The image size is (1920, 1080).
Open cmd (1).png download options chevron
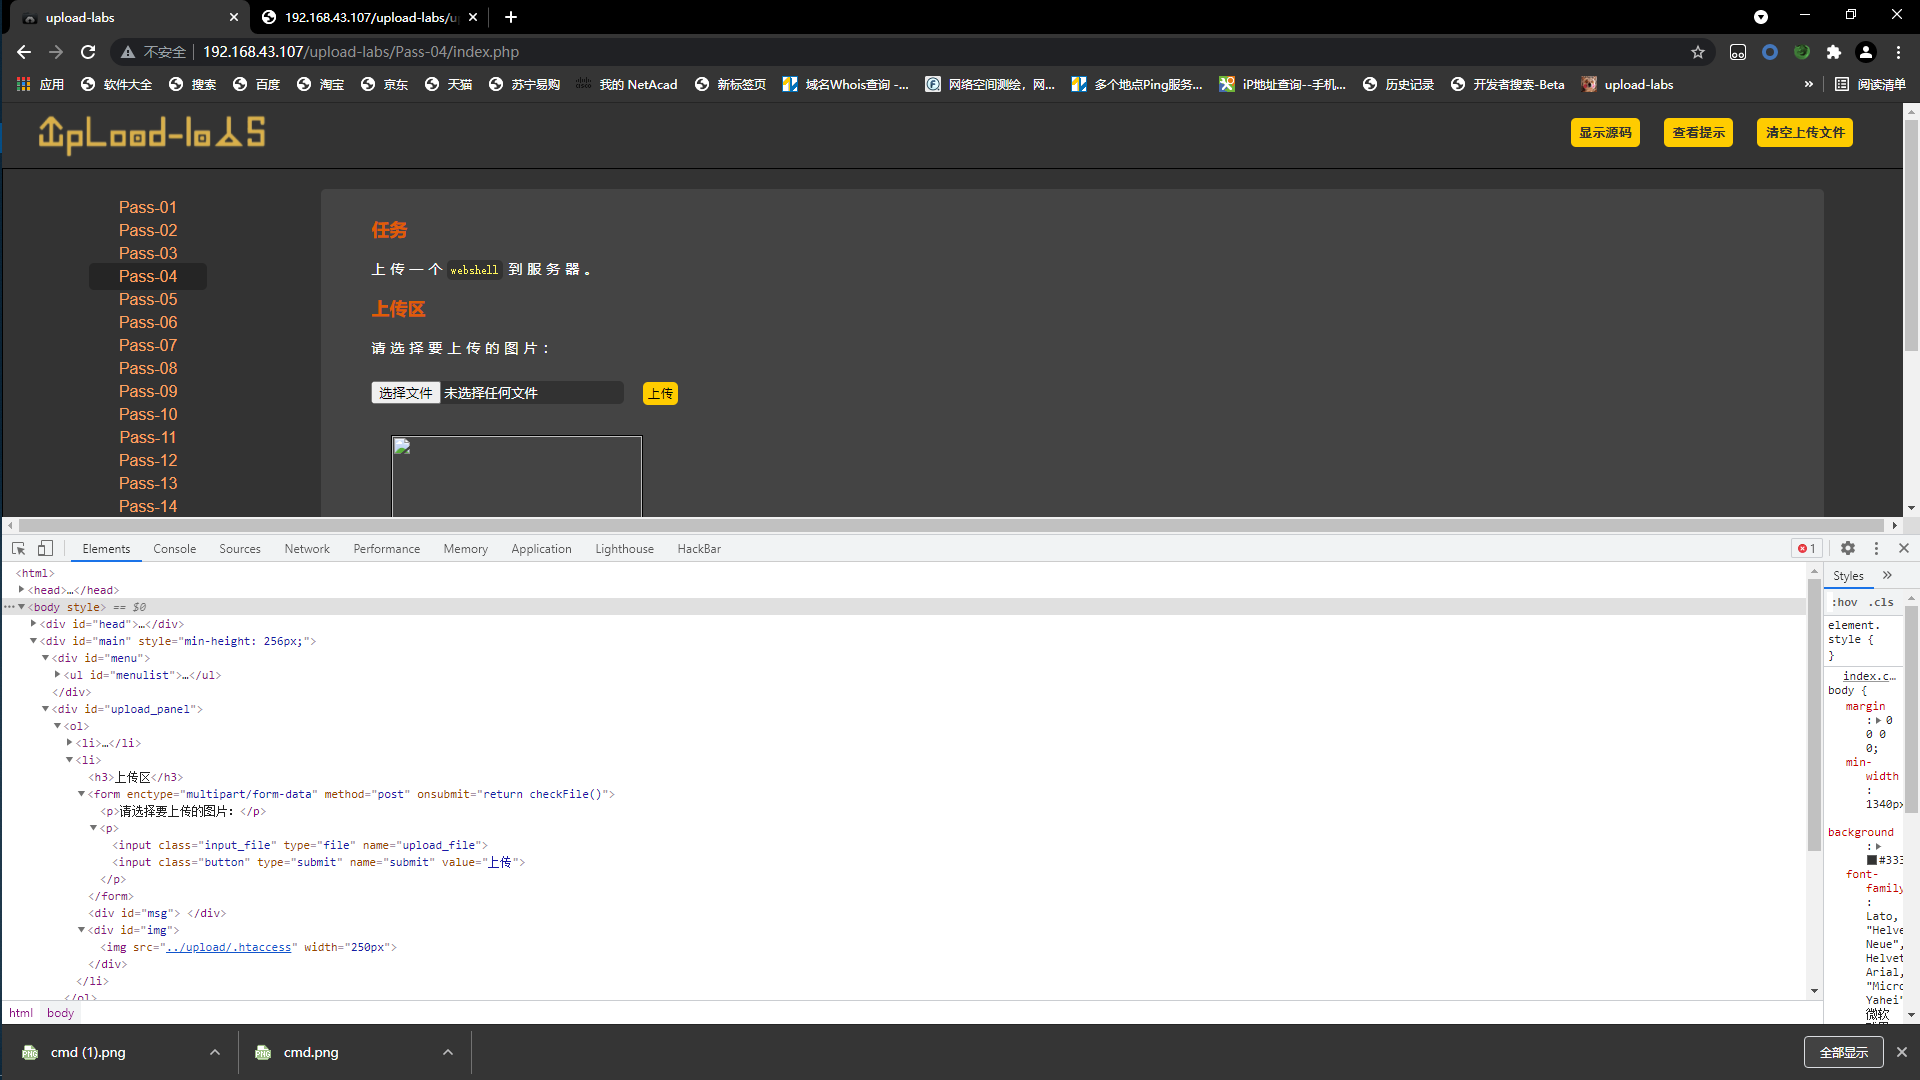coord(215,1052)
